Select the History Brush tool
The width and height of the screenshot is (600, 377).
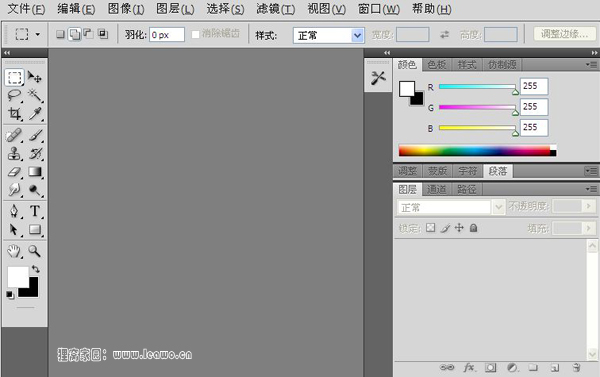click(35, 153)
